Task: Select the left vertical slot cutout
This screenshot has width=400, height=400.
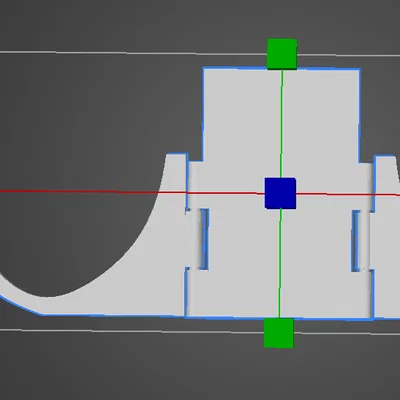Action: [x=204, y=239]
